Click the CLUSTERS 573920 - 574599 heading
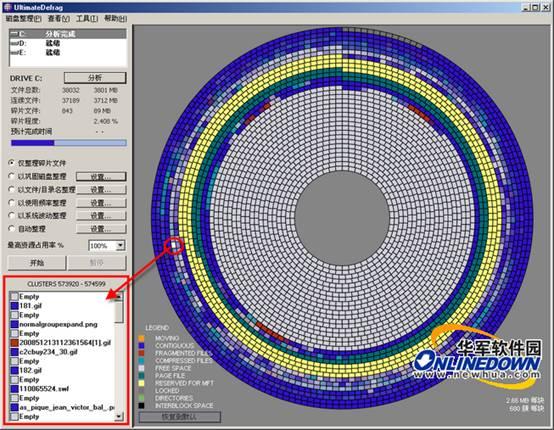Viewport: 554px width, 430px height. click(x=66, y=284)
